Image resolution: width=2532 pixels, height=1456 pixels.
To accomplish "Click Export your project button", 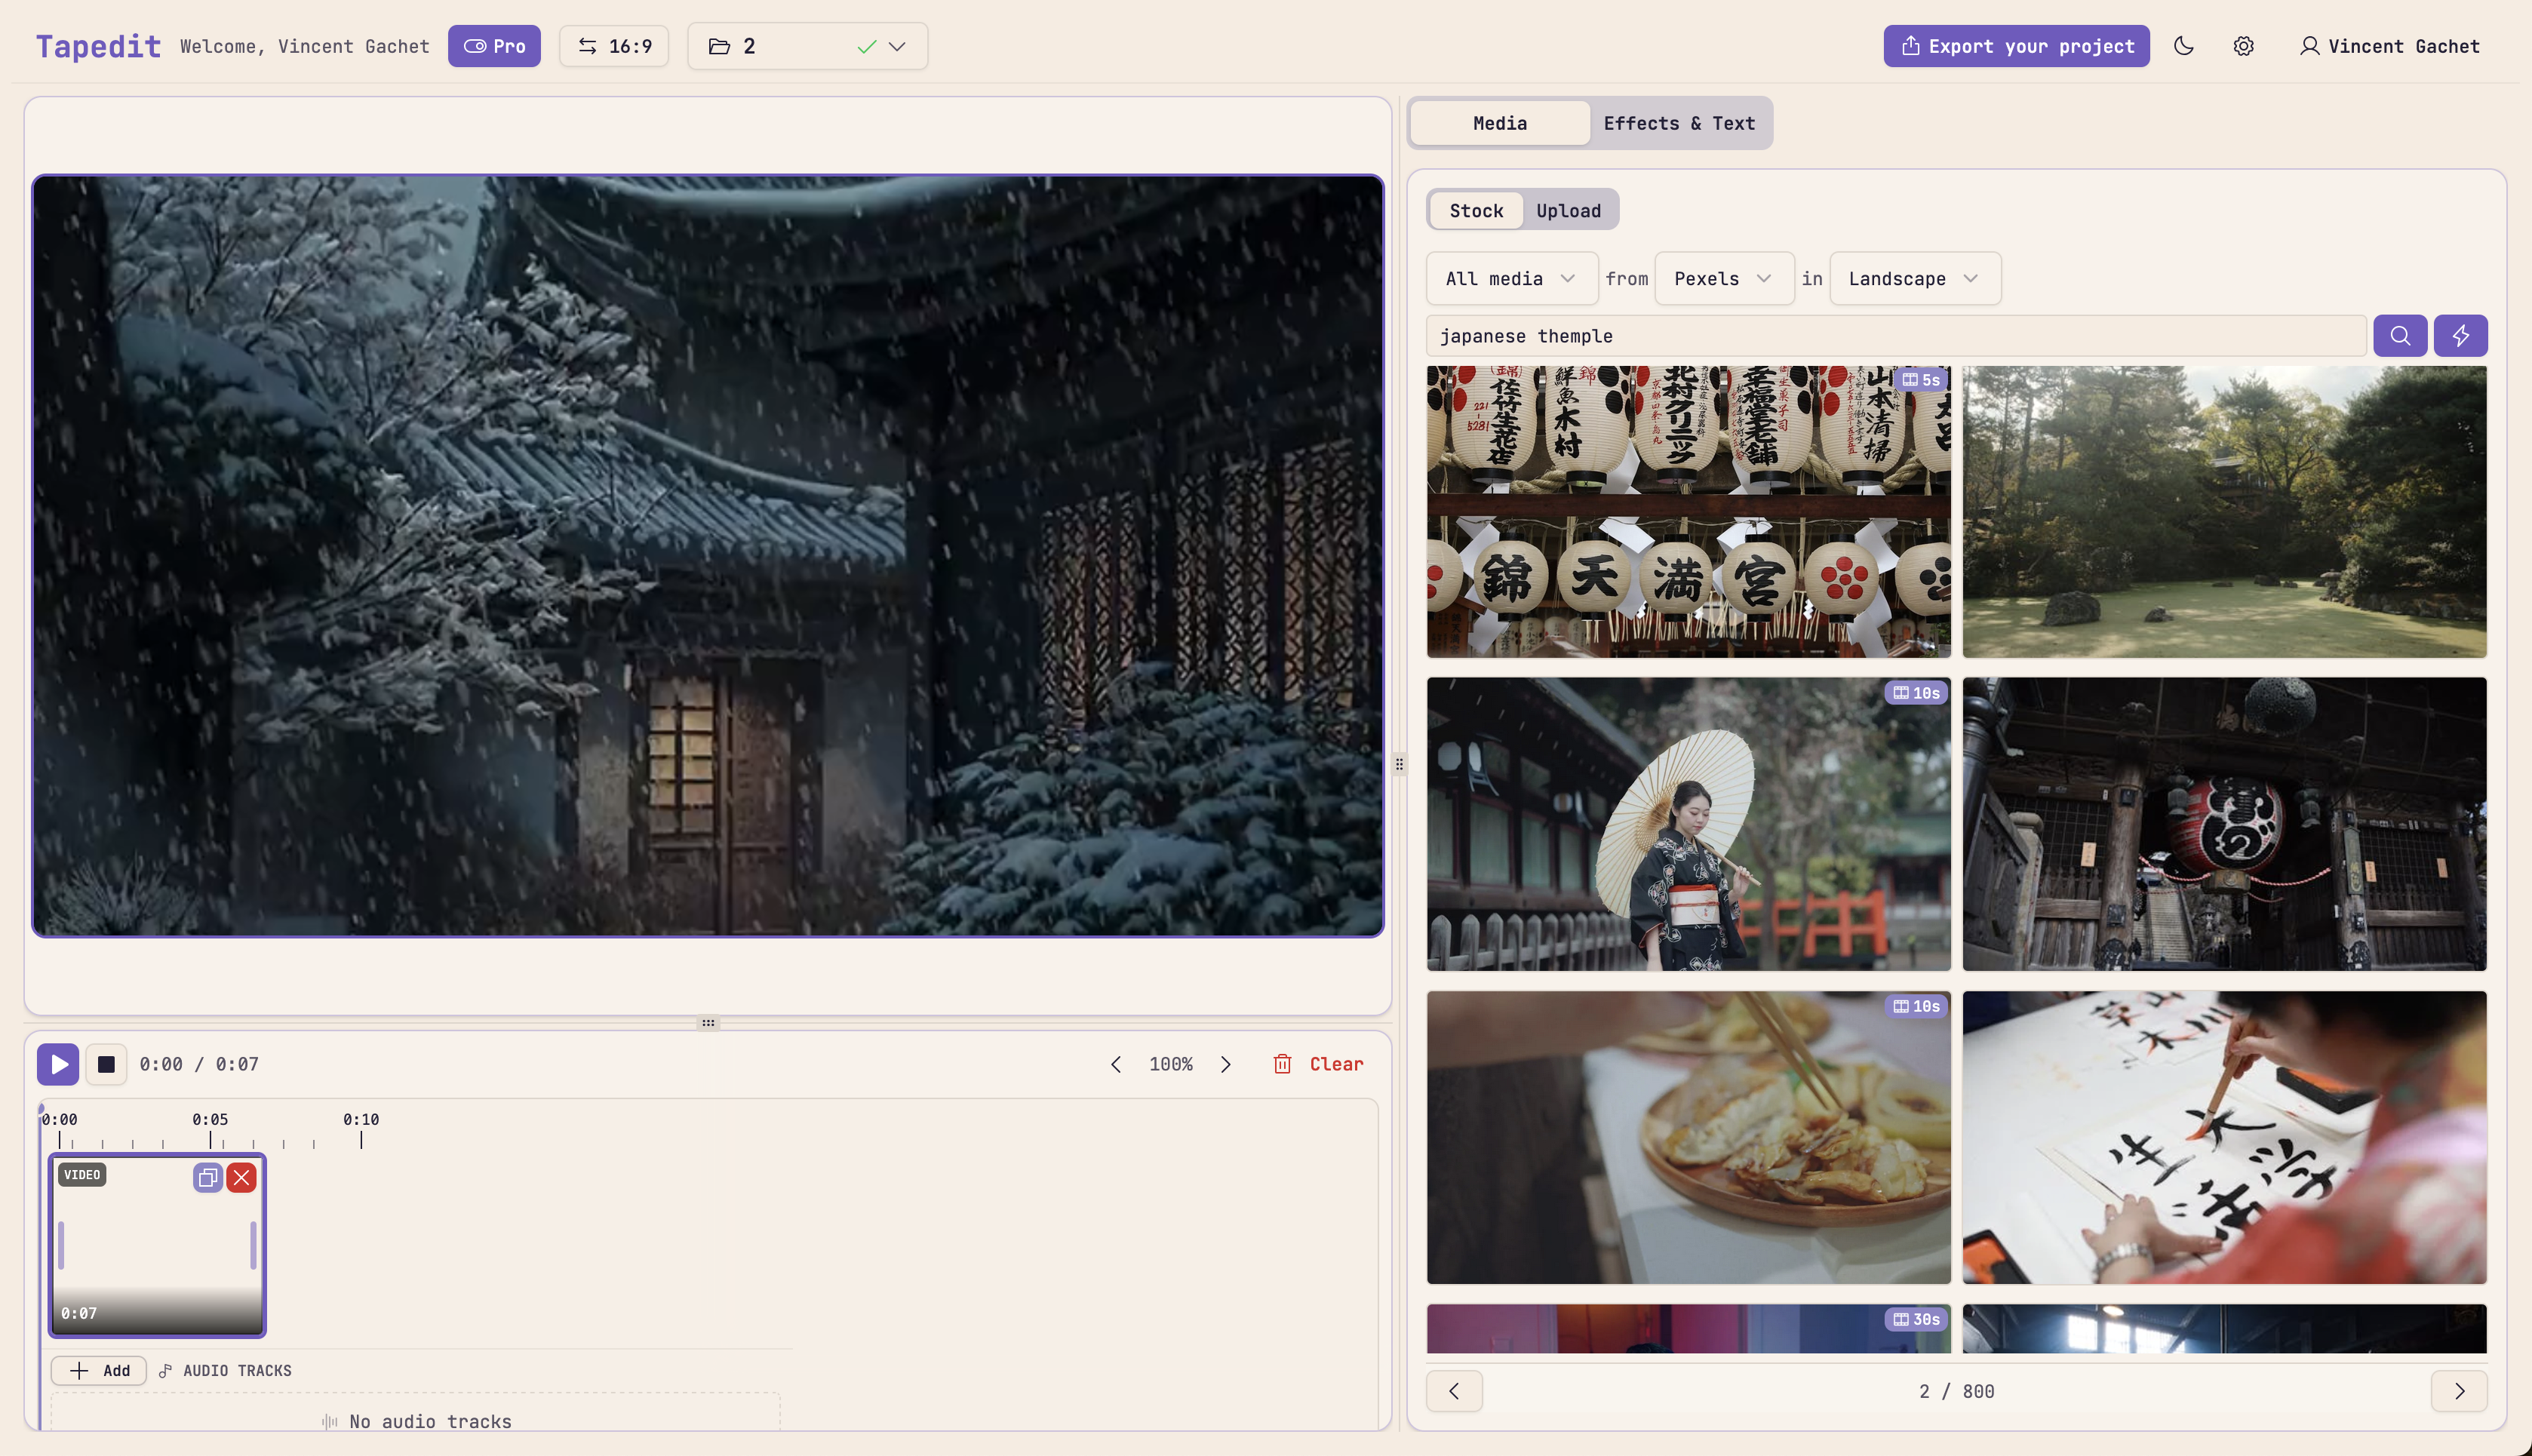I will coord(2016,46).
